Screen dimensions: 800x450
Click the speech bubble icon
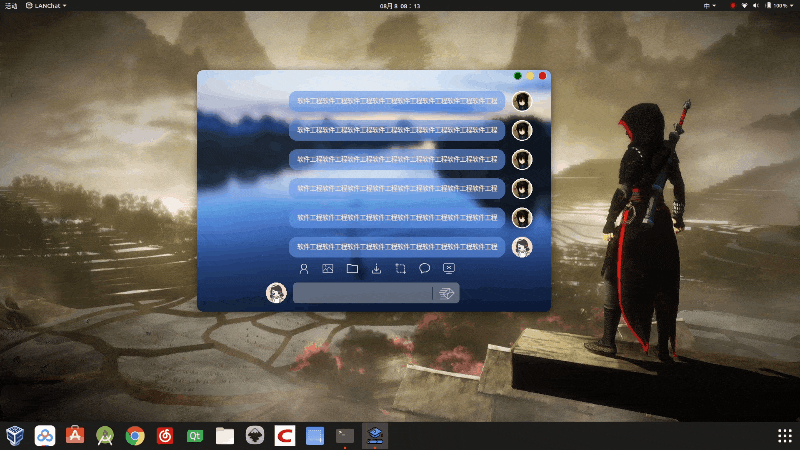point(424,268)
